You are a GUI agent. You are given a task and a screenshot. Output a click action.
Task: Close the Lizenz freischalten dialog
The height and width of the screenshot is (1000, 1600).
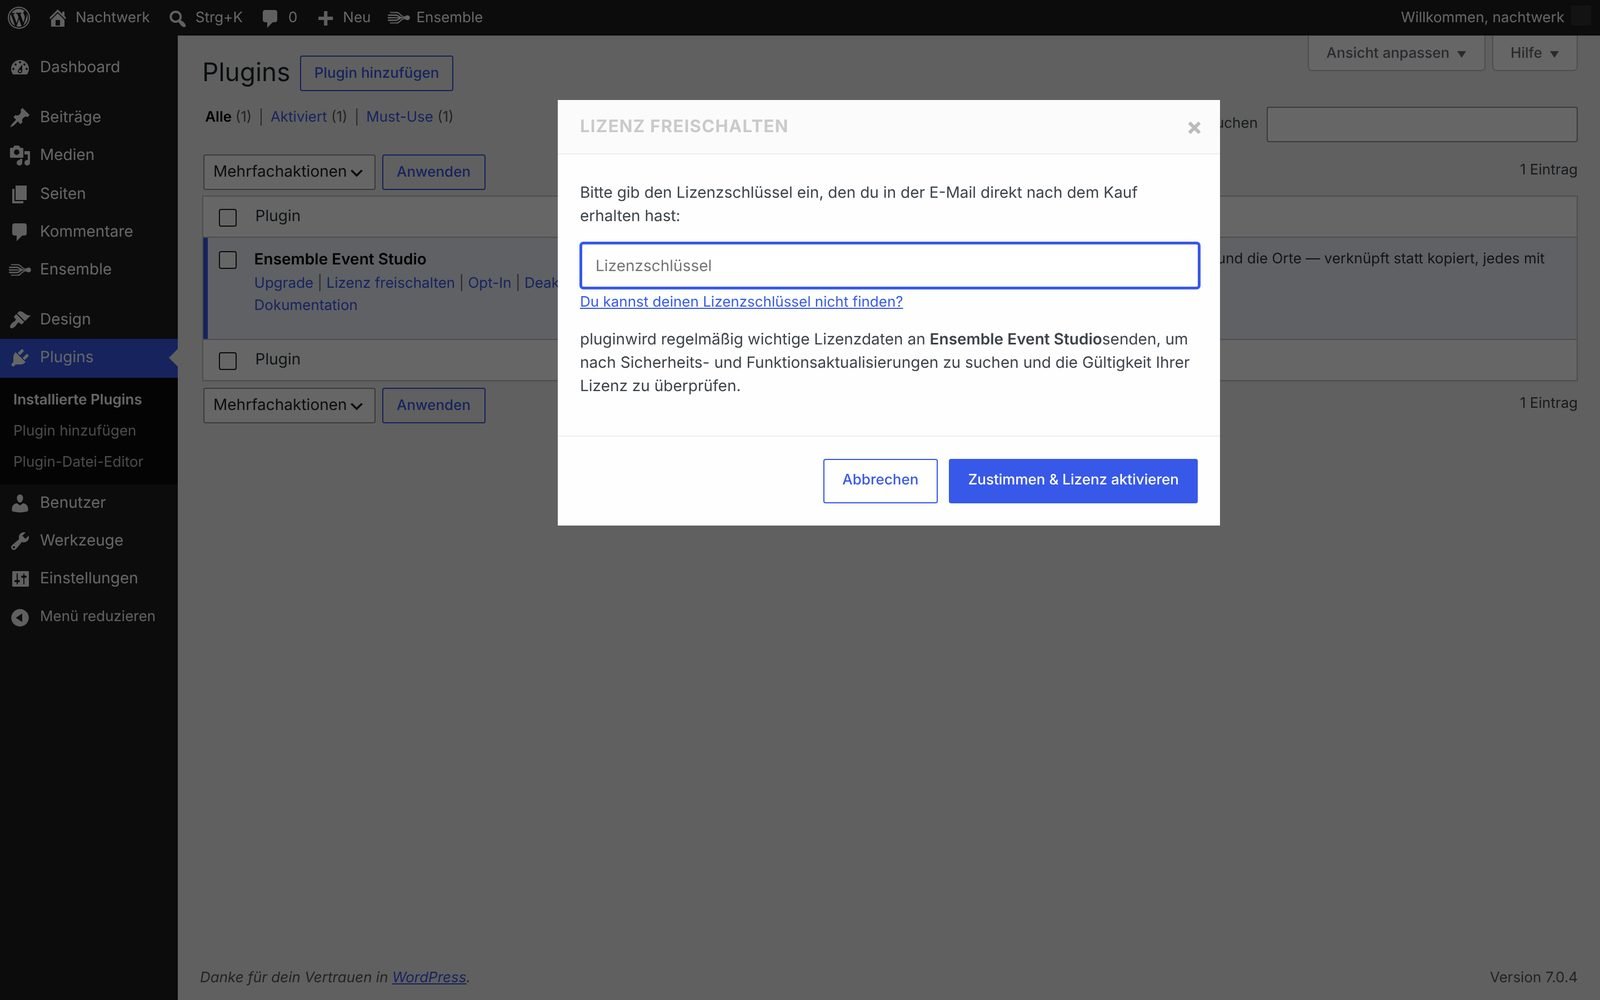[1194, 127]
